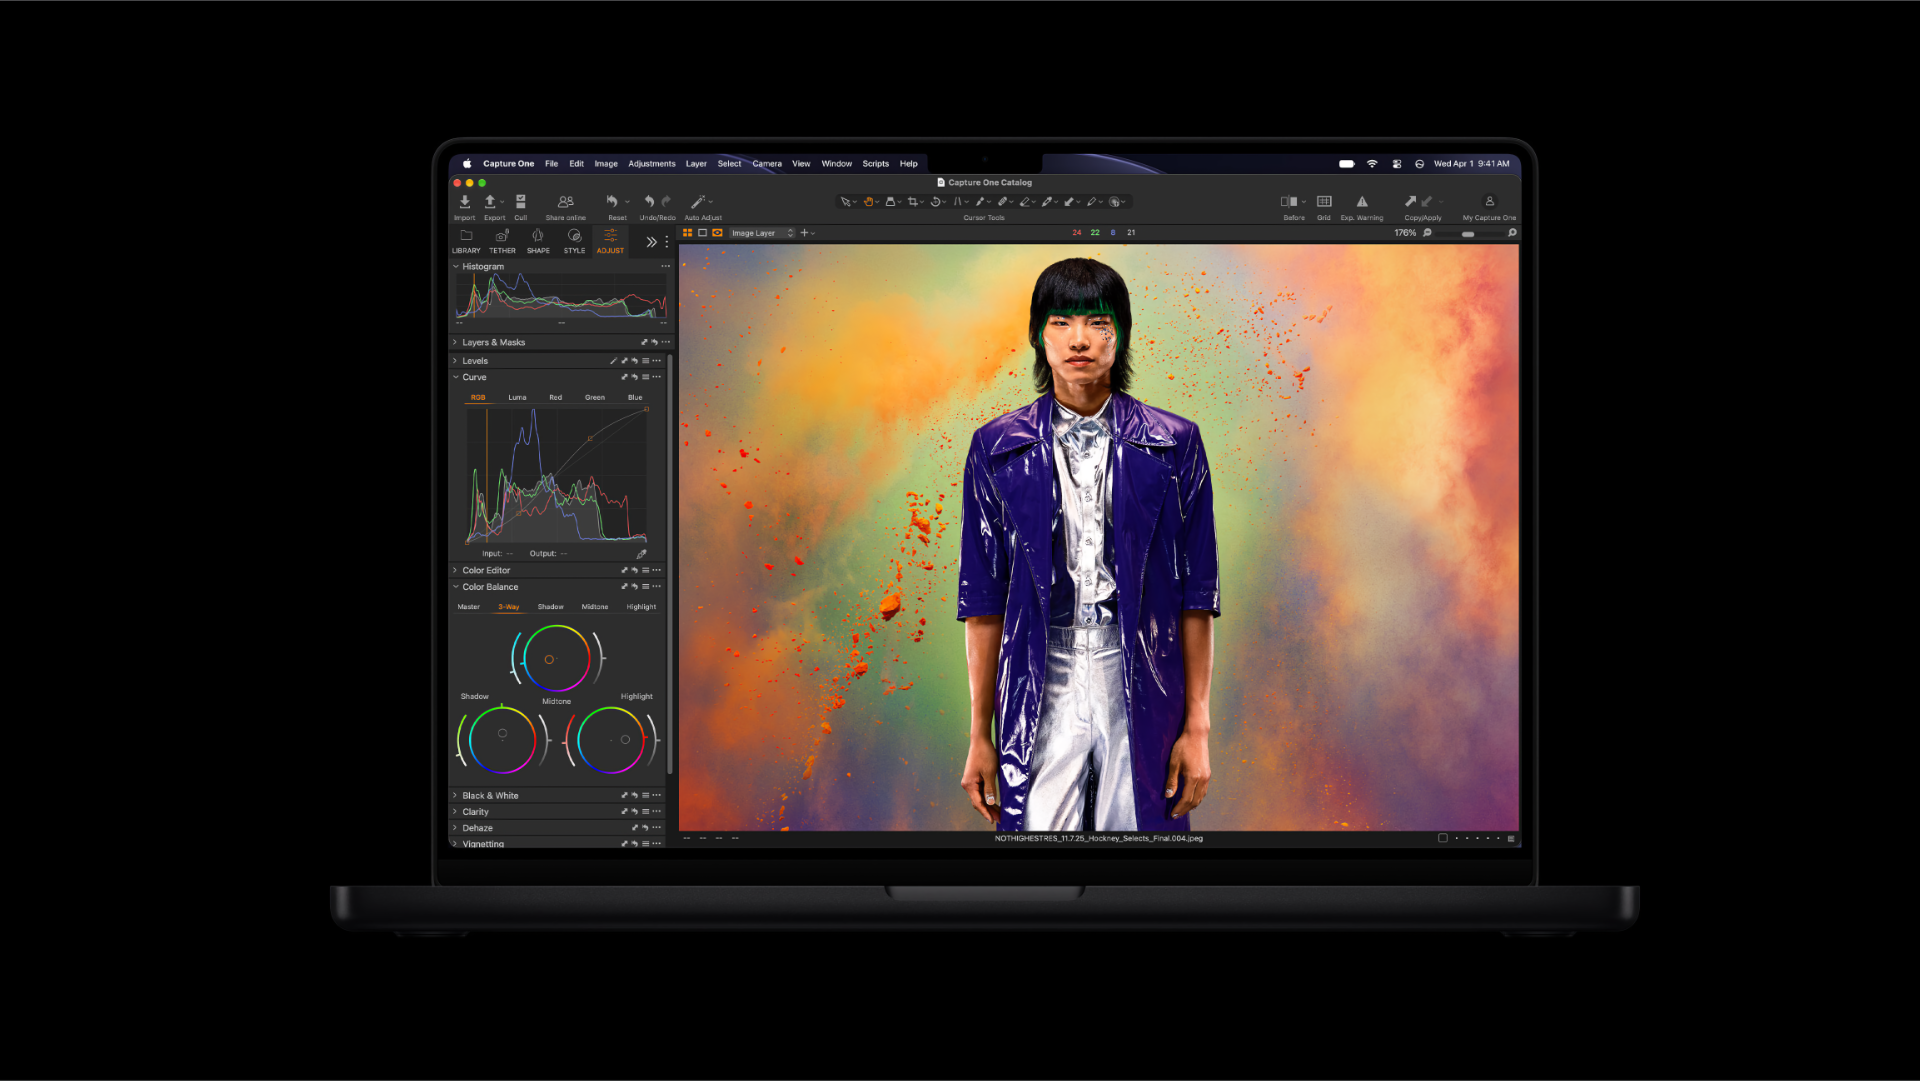
Task: Click the Undo arrow button
Action: tap(649, 202)
